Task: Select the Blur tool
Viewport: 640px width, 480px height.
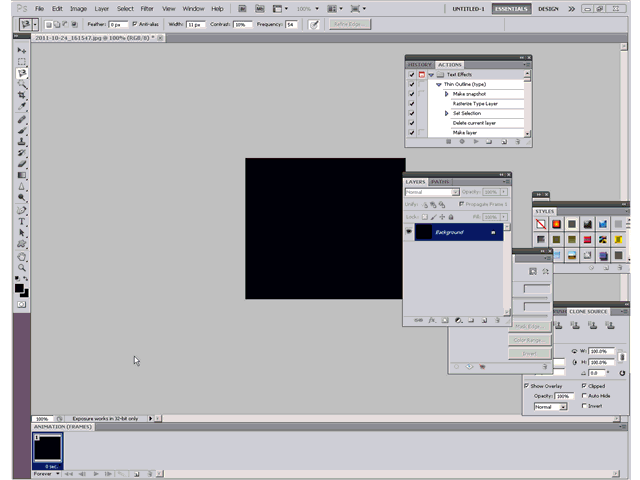Action: [22, 187]
